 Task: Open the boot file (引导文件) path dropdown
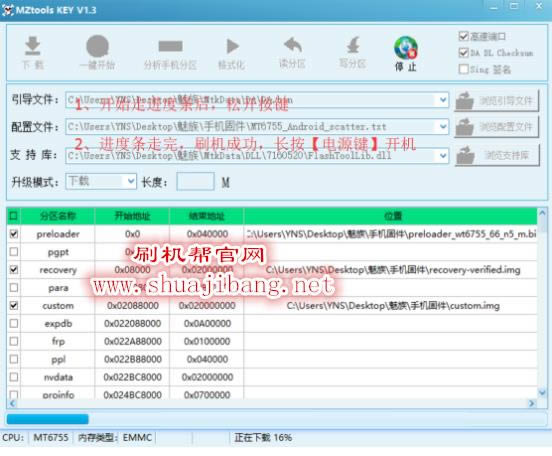point(443,100)
